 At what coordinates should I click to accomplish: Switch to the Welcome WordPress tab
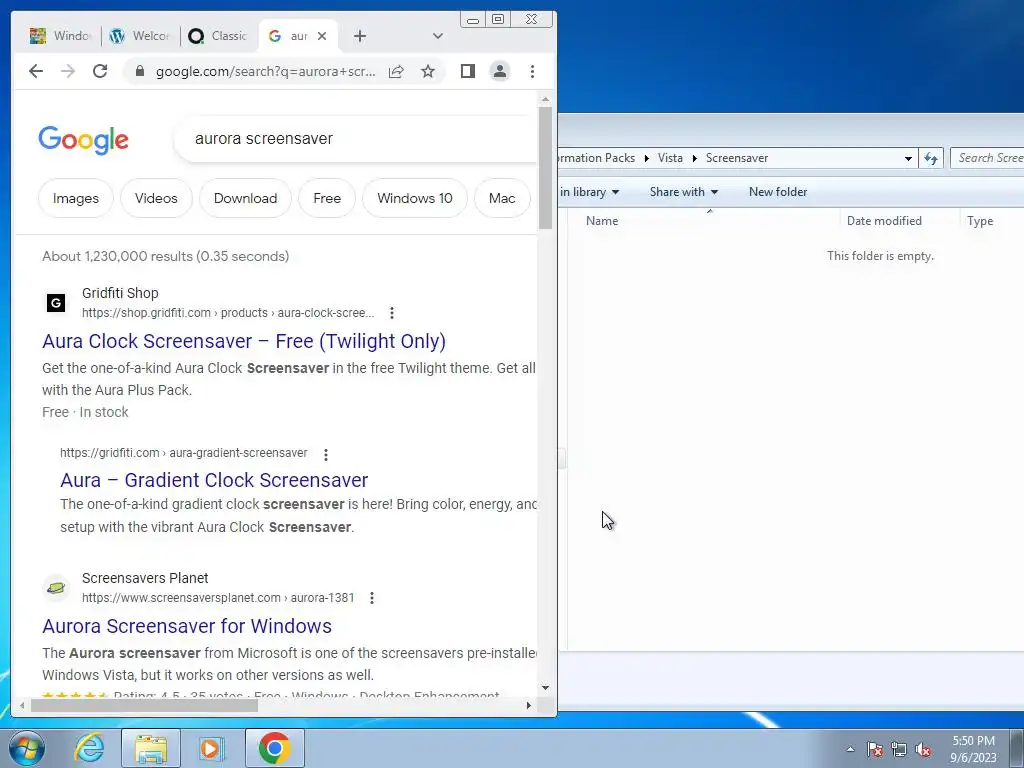(140, 36)
